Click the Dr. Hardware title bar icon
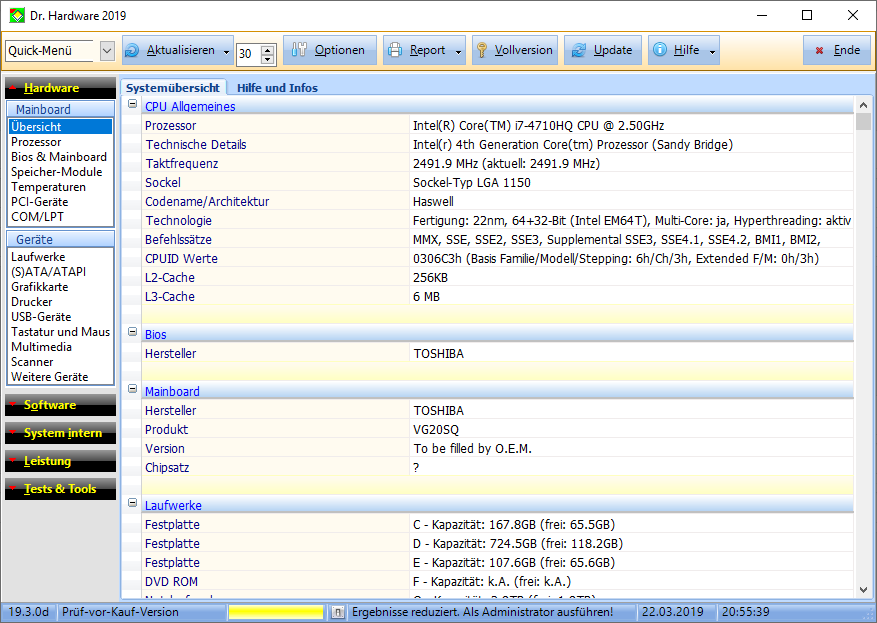The width and height of the screenshot is (877, 623). point(17,16)
